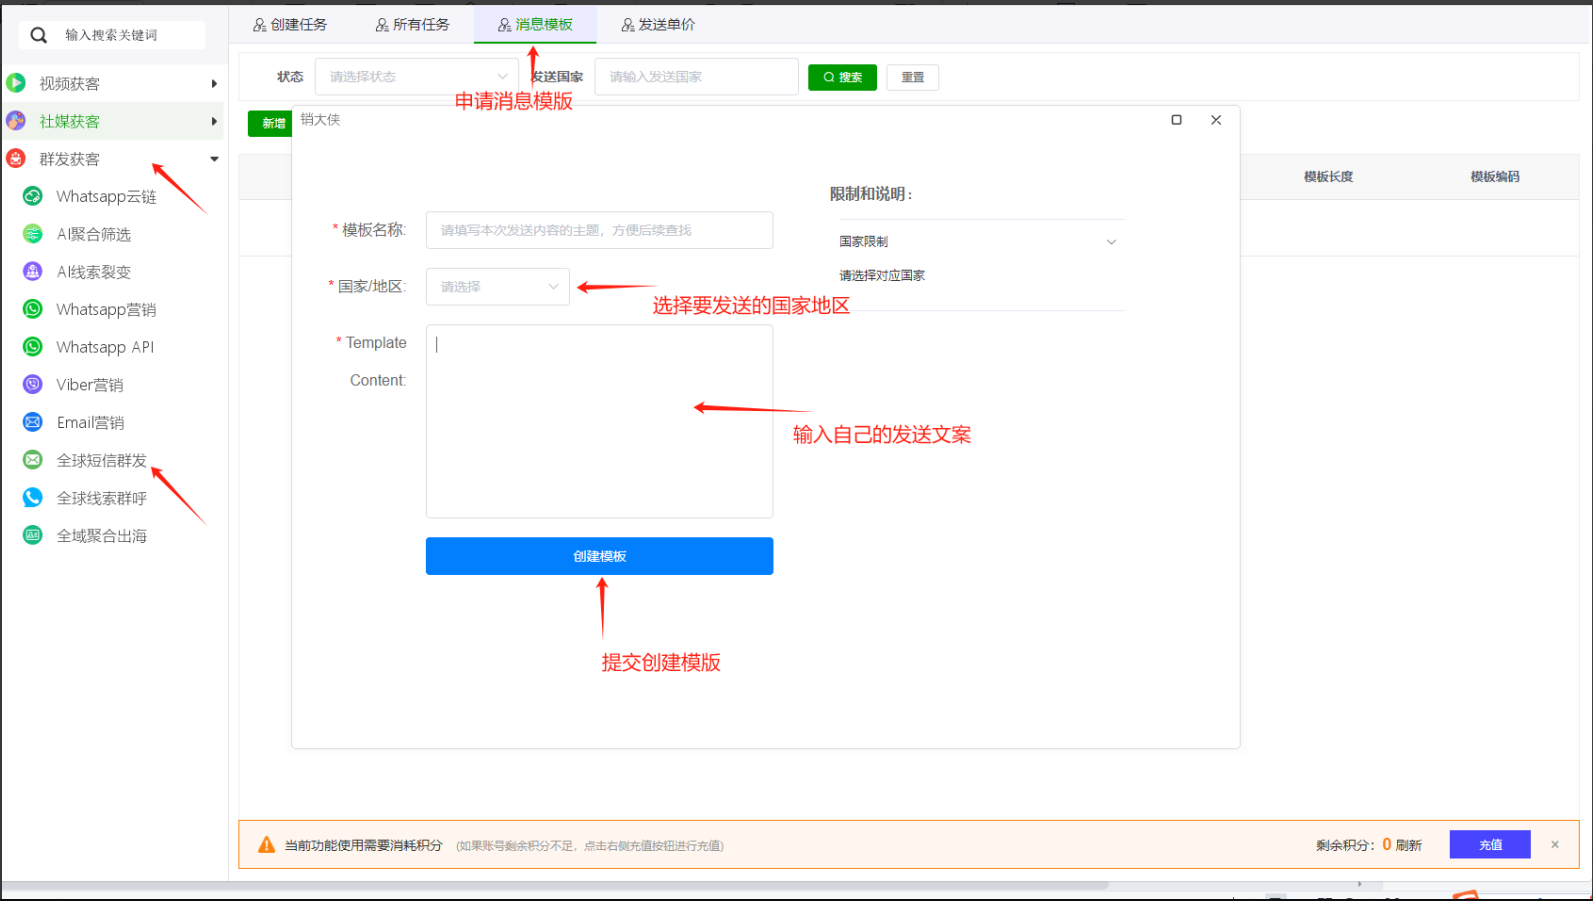This screenshot has height=901, width=1593.
Task: Click the 模板长度 column header
Action: coord(1328,177)
